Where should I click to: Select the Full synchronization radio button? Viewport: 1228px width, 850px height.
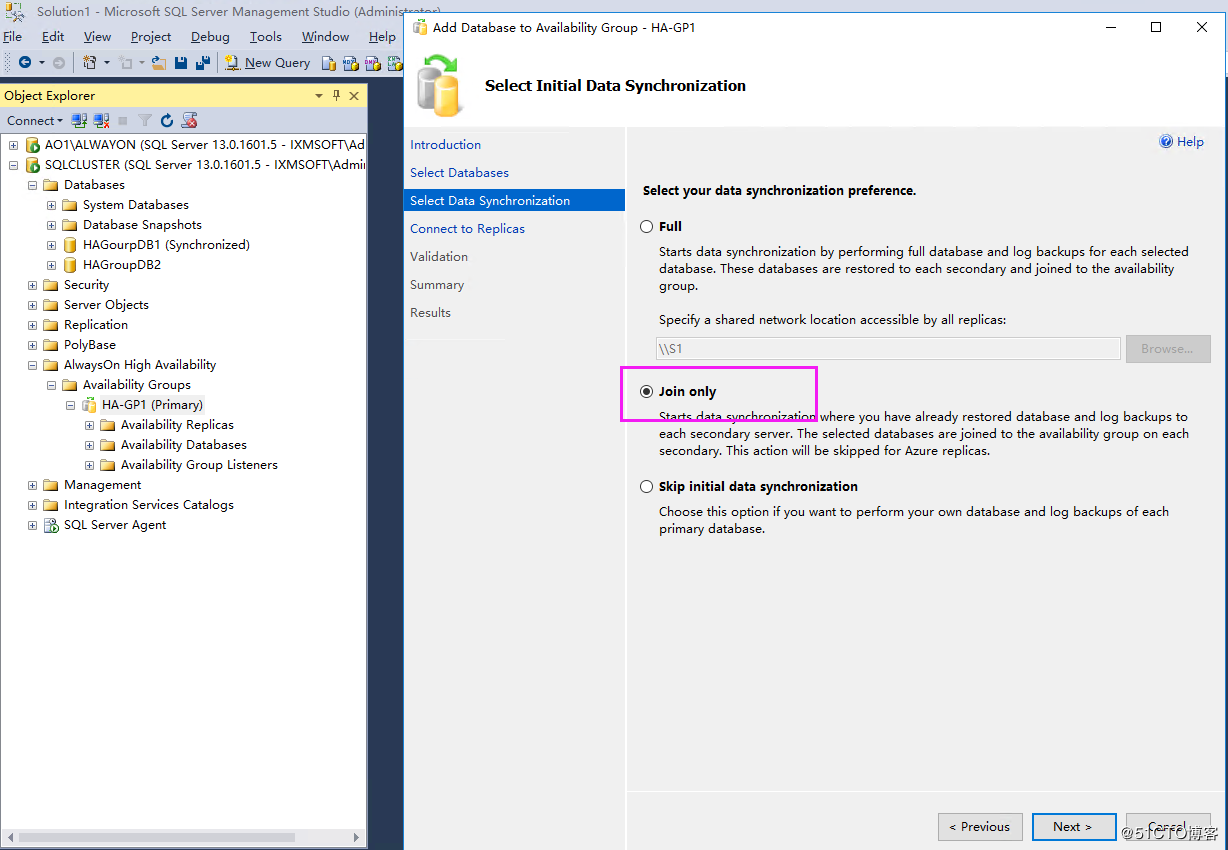point(646,226)
